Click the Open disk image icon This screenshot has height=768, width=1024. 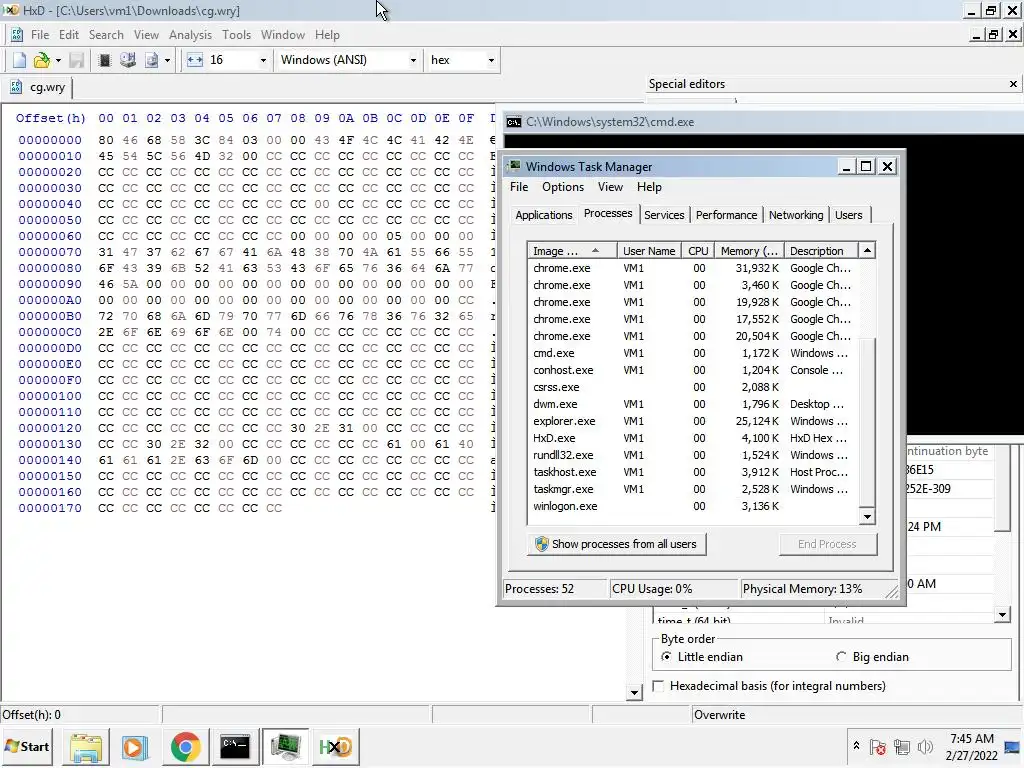point(151,60)
